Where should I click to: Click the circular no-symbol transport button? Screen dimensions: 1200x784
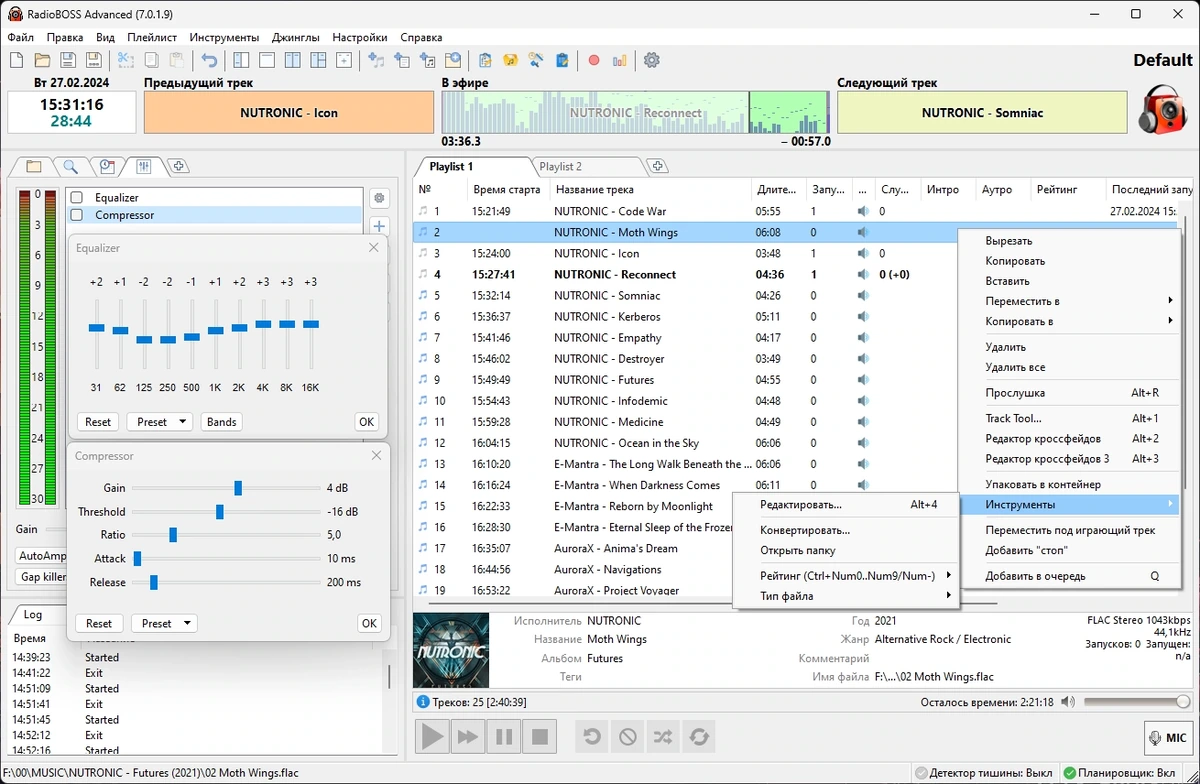(x=627, y=737)
